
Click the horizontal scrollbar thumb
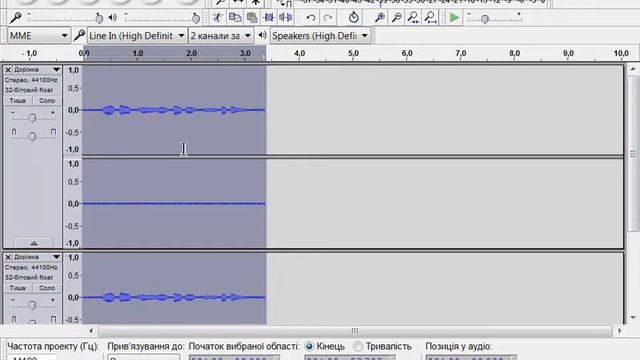click(355, 331)
